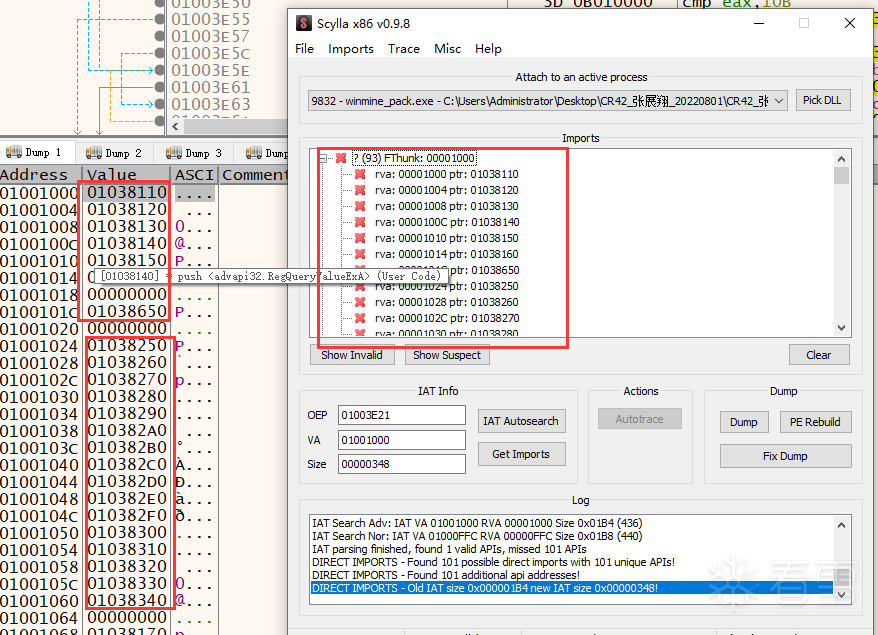
Task: Click invalid icon for rva 00001000 entry
Action: tap(360, 174)
